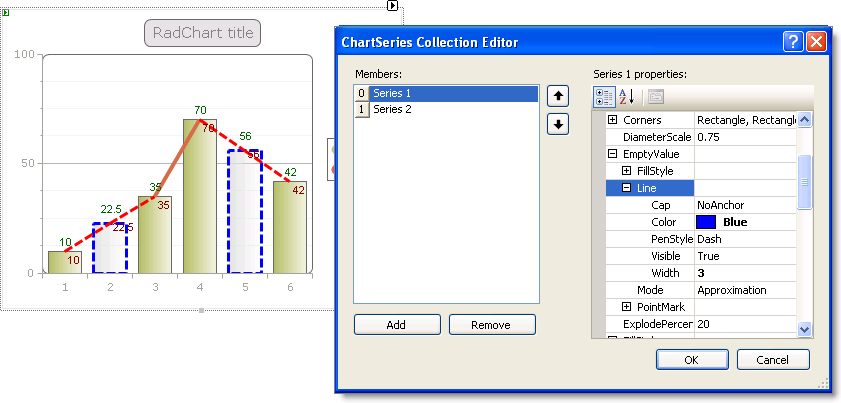
Task: Select Series 1 in Members list
Action: 446,93
